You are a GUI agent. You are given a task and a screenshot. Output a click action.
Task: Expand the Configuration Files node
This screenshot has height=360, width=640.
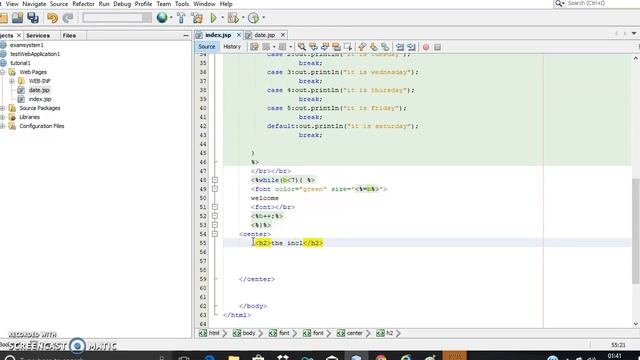pyautogui.click(x=2, y=126)
